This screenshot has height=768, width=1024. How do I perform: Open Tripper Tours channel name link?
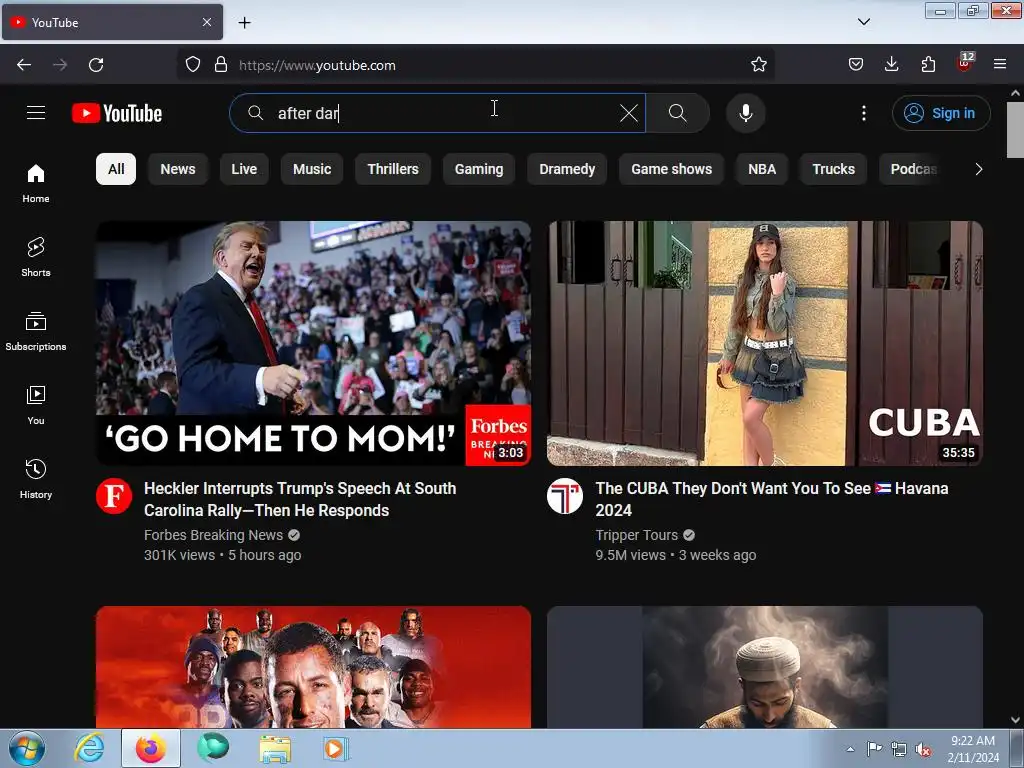[637, 535]
